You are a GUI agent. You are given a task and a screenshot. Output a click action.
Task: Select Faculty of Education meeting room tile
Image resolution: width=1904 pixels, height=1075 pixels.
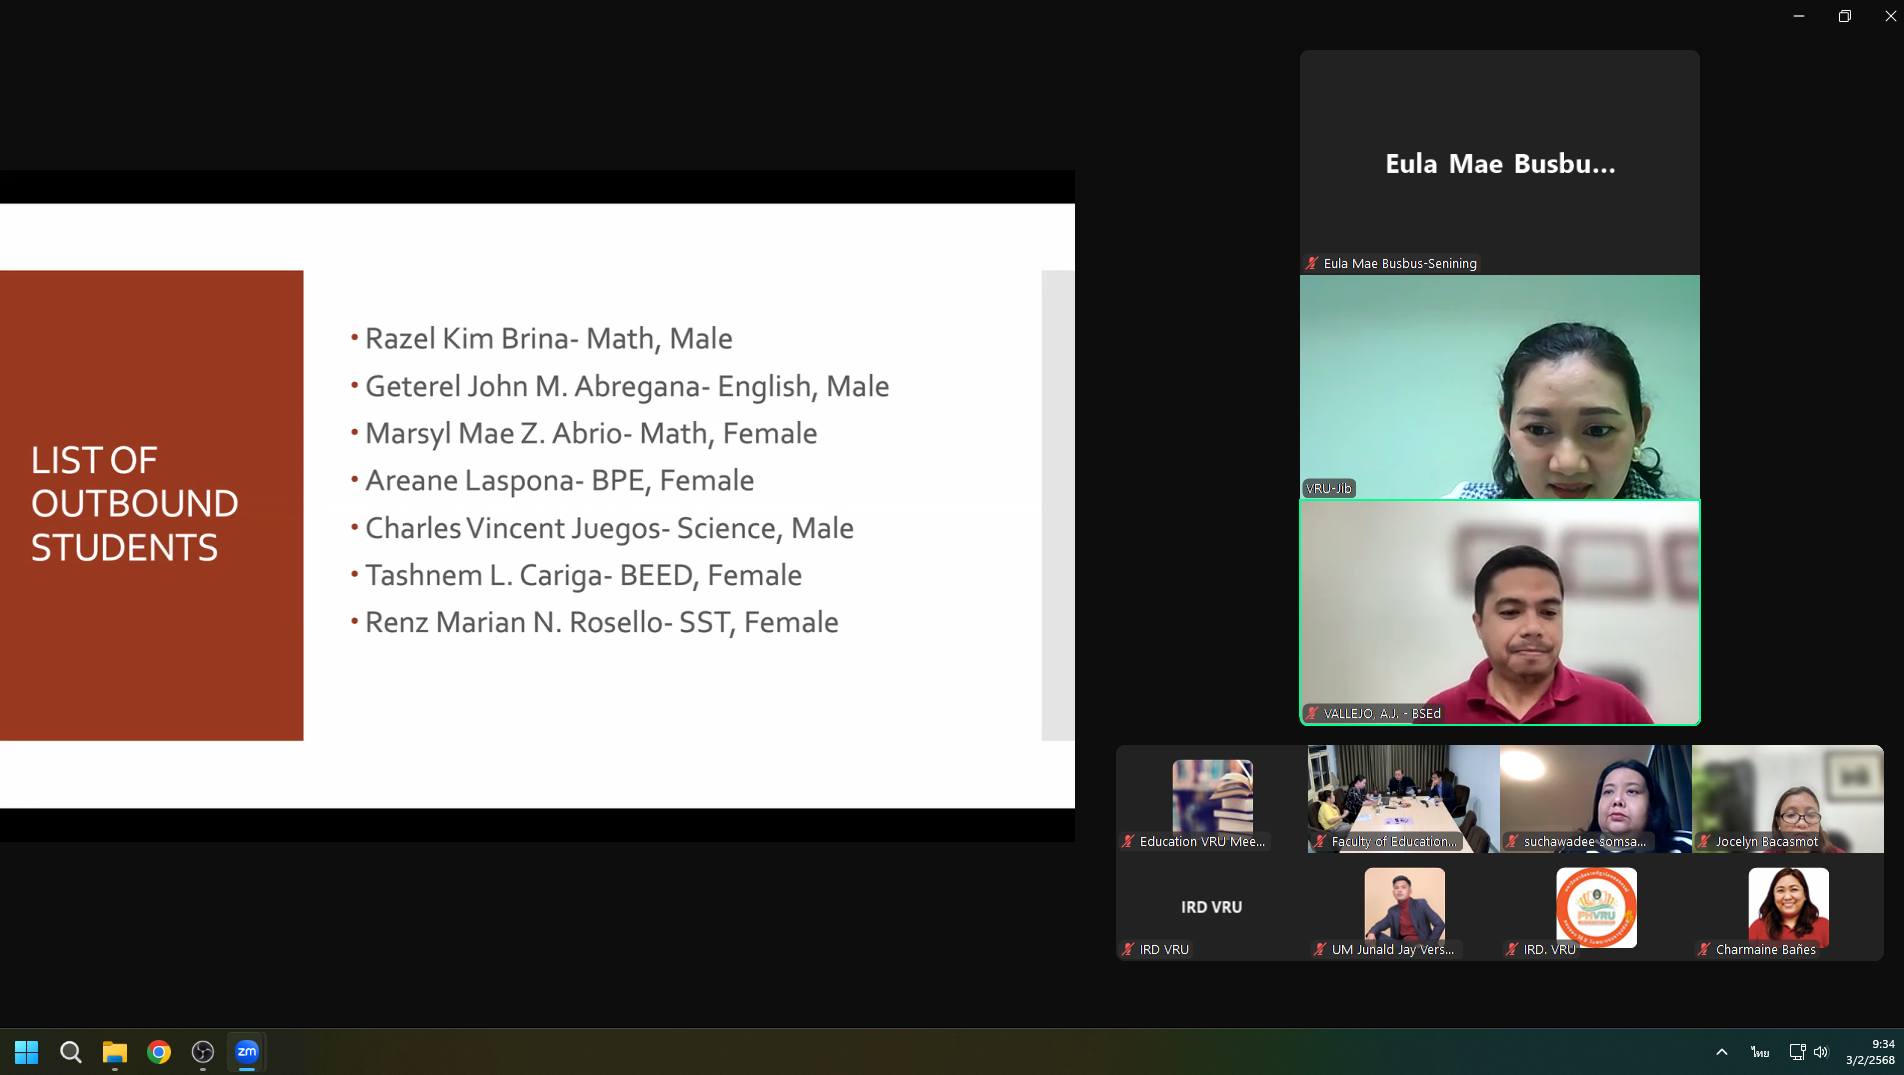pyautogui.click(x=1403, y=798)
